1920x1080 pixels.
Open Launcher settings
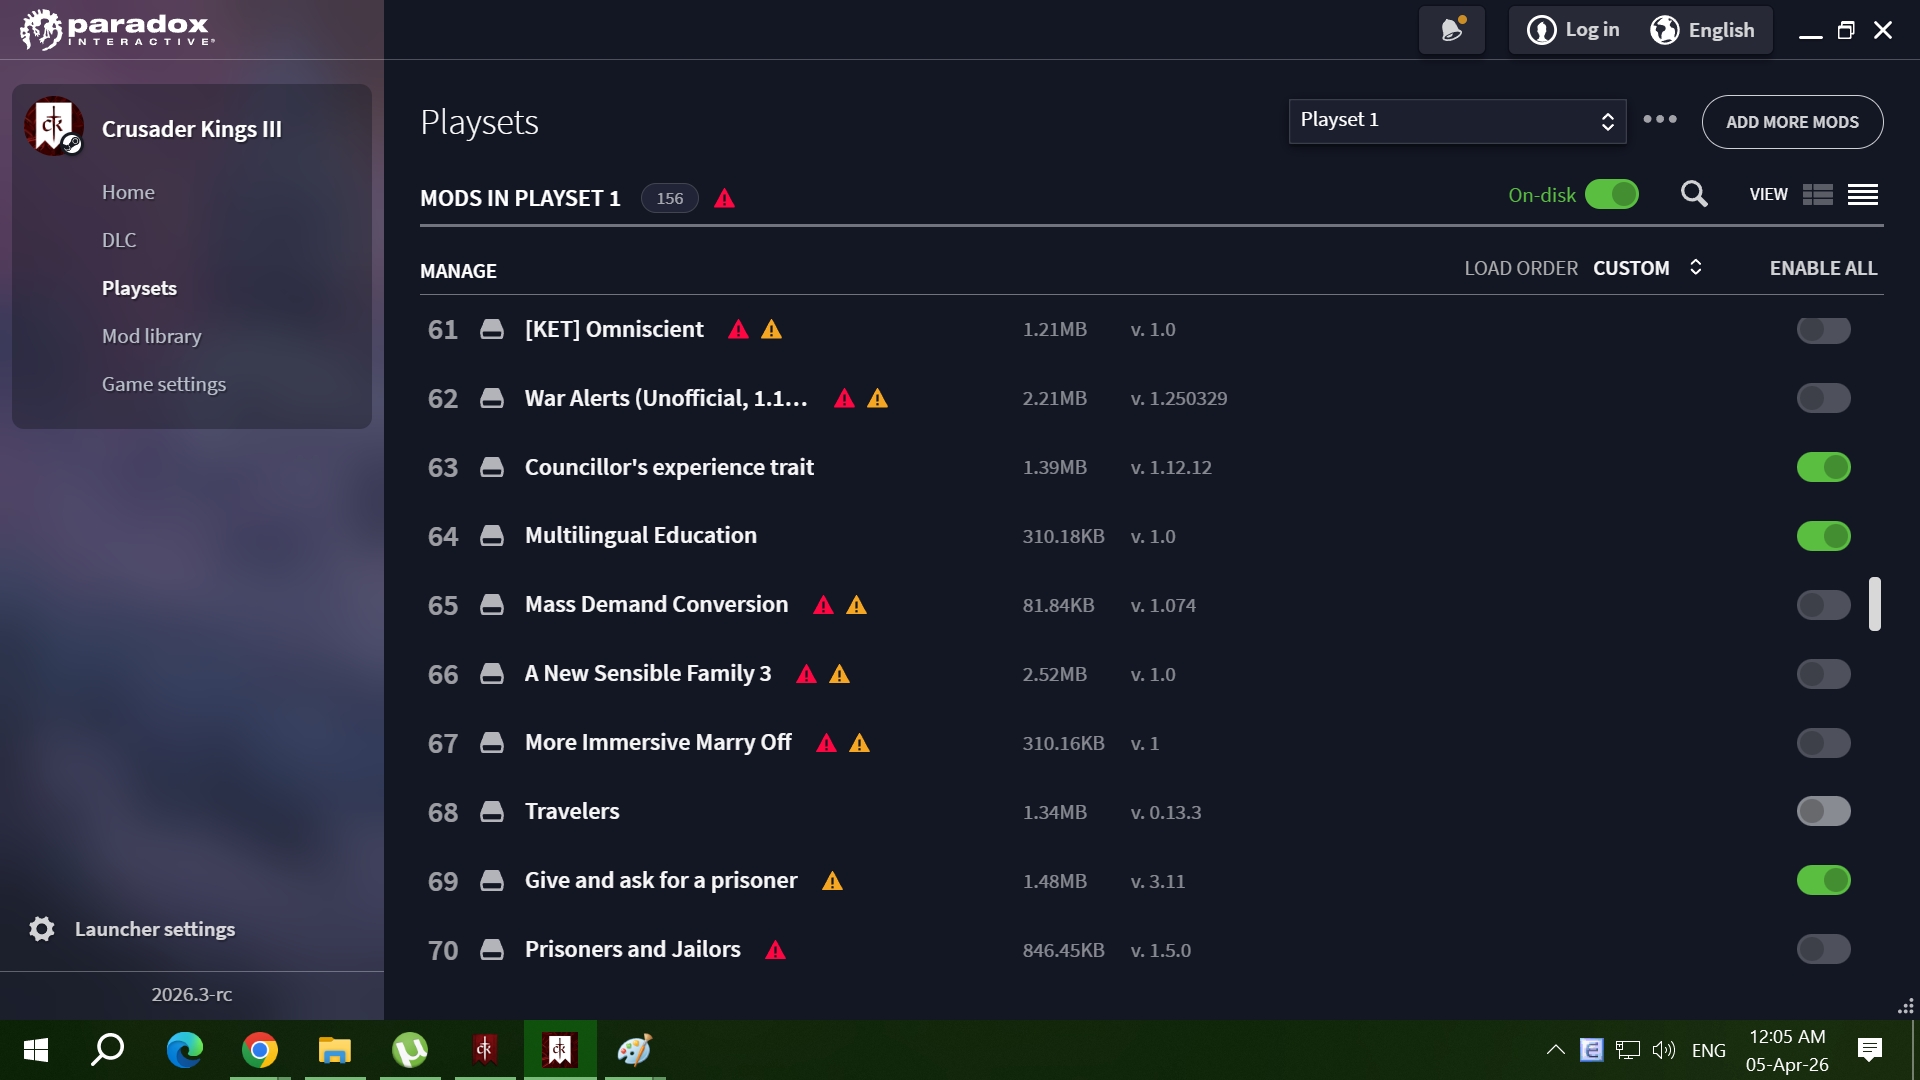(155, 929)
